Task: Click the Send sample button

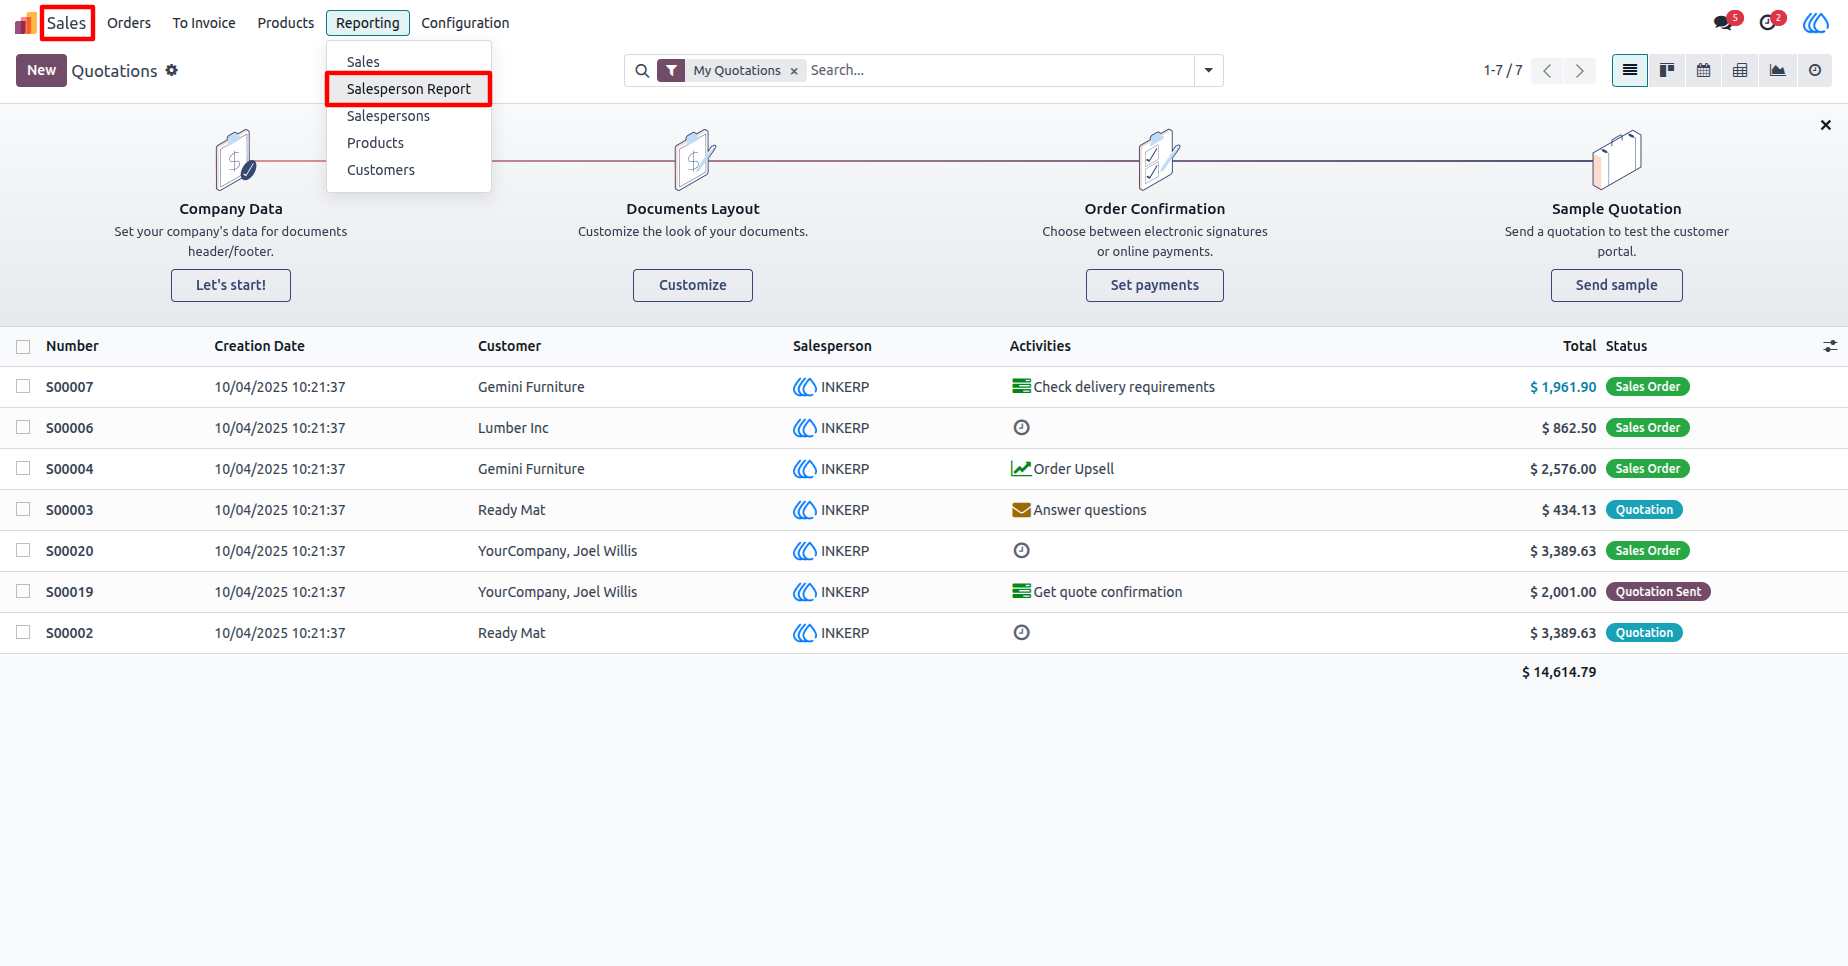Action: pos(1617,285)
